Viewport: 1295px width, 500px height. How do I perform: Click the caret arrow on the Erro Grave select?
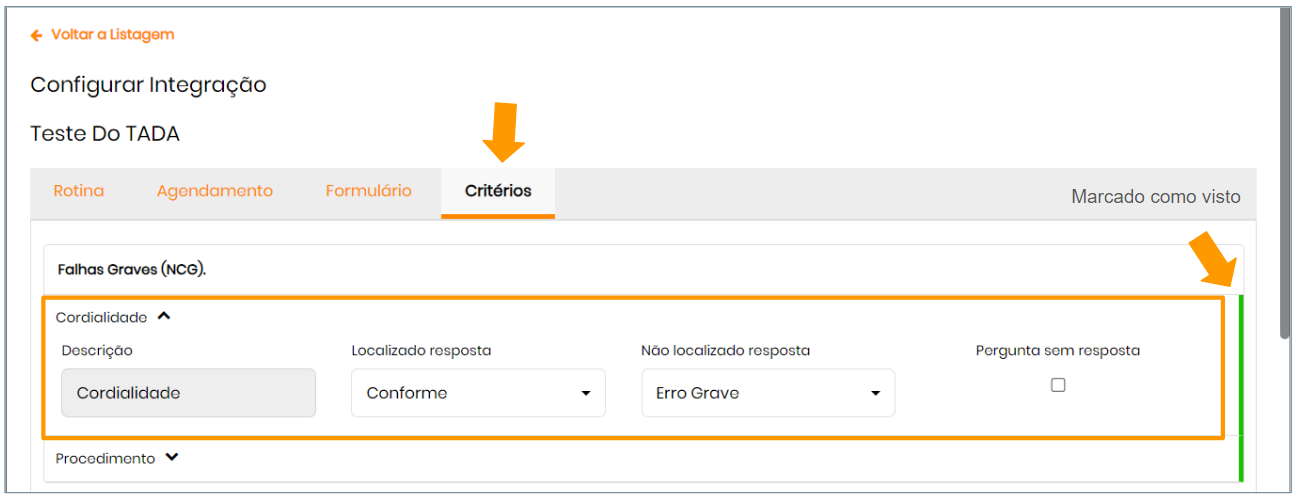(x=876, y=394)
